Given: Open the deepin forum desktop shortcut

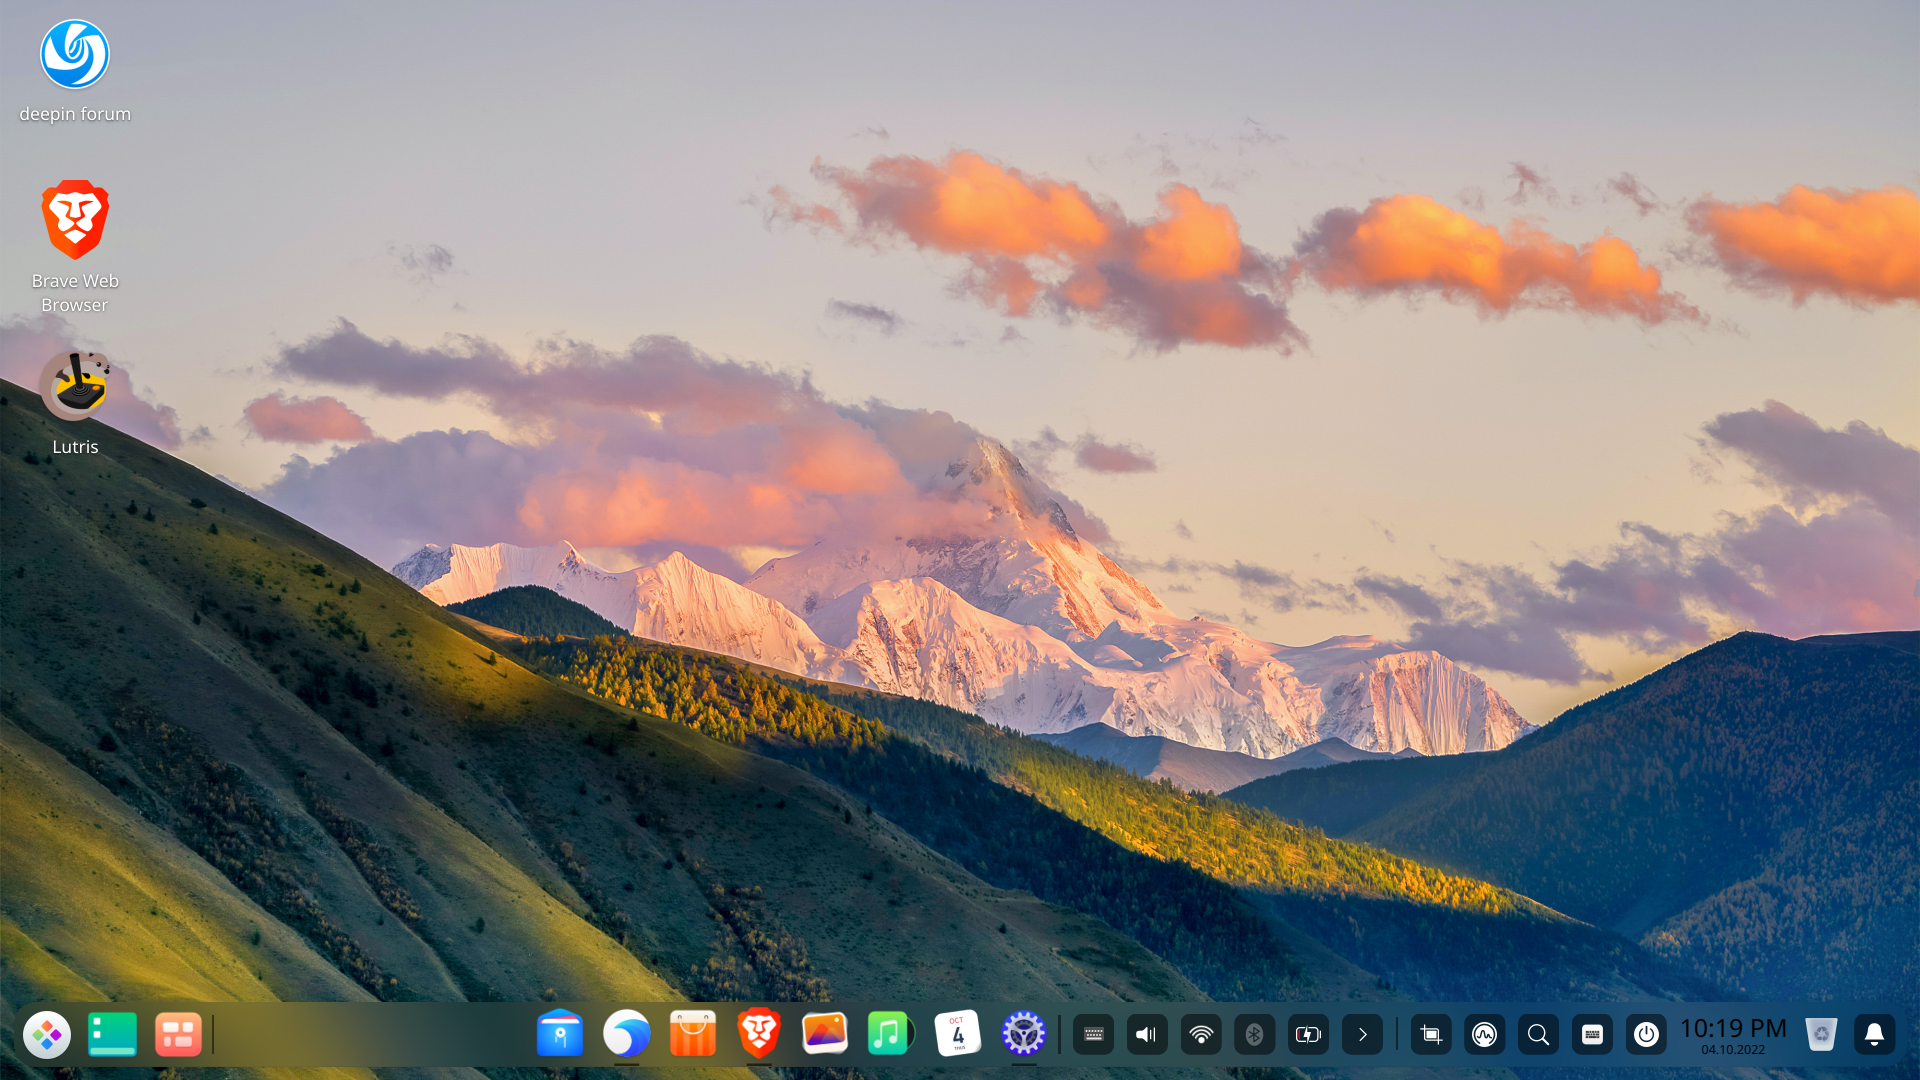Looking at the screenshot, I should coord(75,72).
